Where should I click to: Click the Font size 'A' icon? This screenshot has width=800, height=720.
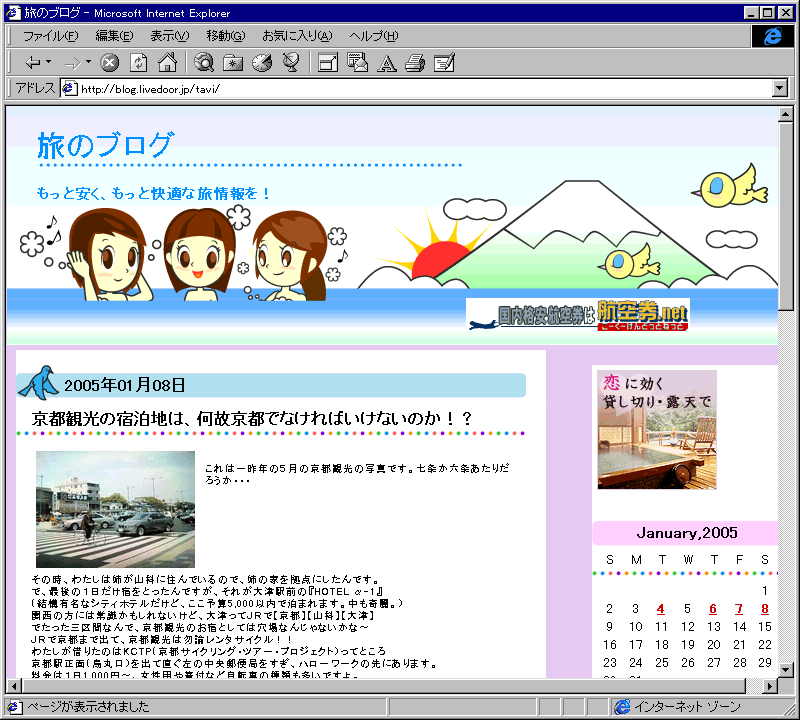386,63
